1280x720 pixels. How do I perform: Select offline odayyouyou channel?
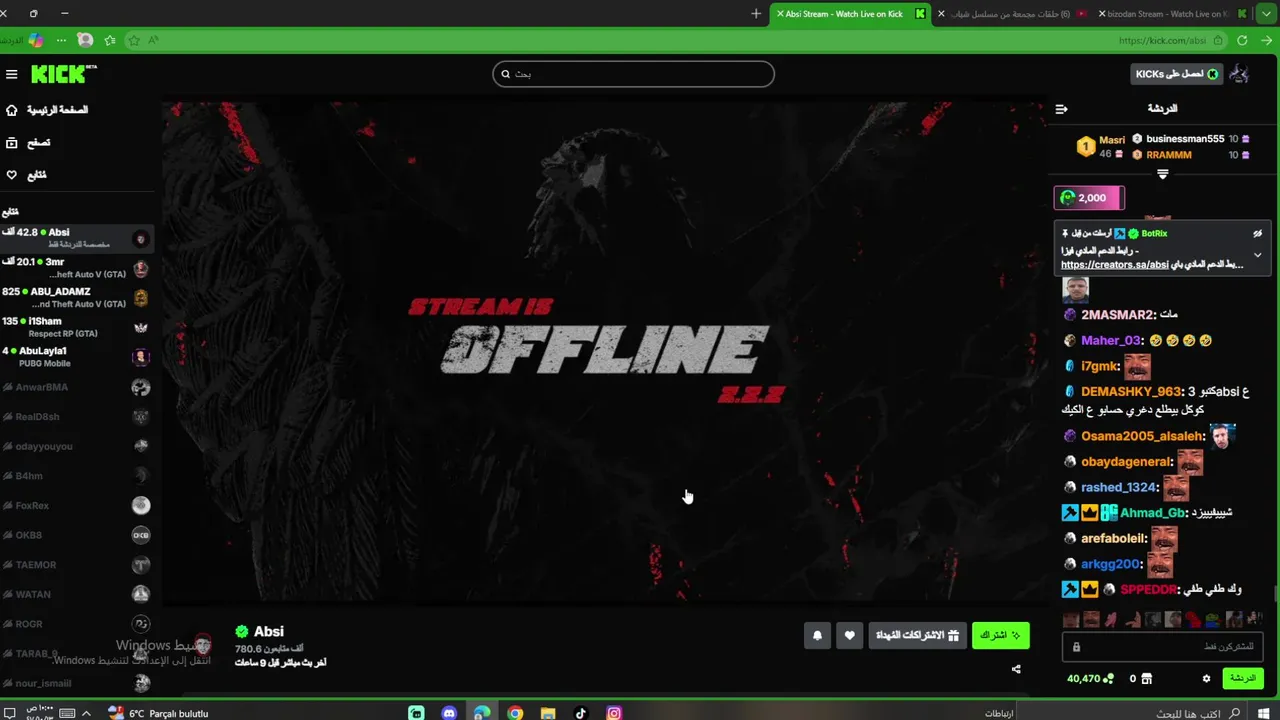point(77,446)
